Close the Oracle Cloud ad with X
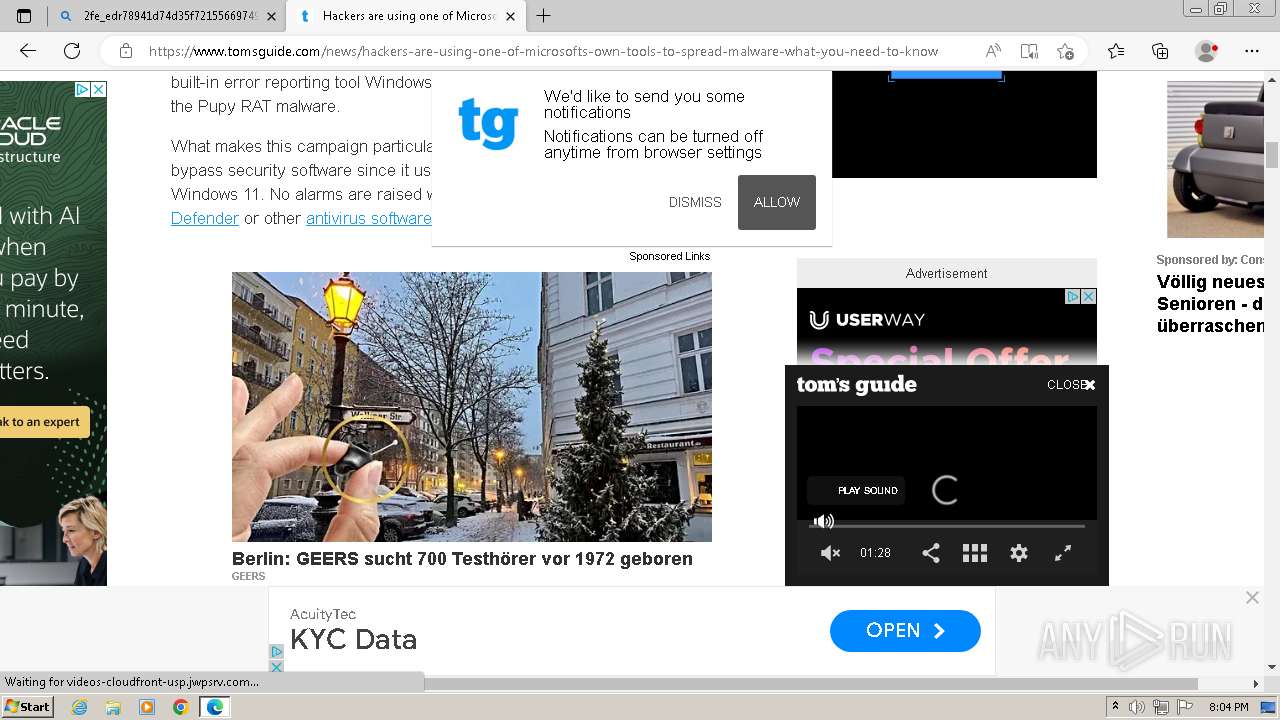The height and width of the screenshot is (720, 1280). pyautogui.click(x=99, y=89)
